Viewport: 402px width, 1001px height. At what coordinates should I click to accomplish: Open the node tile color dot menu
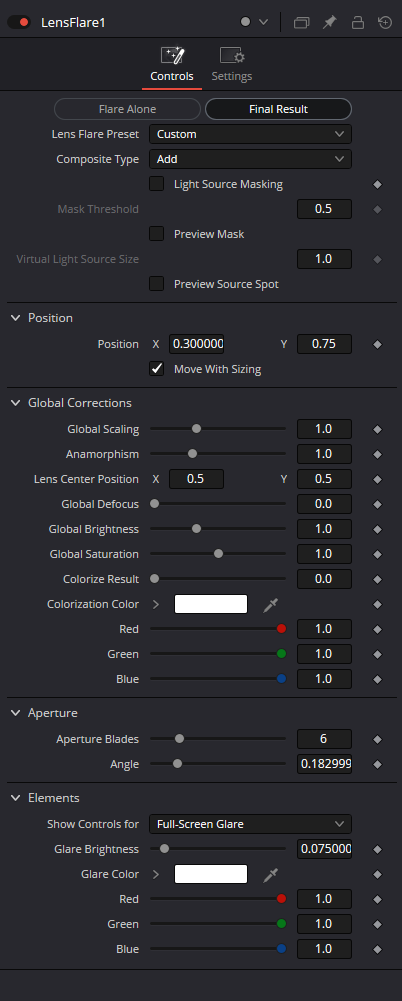(x=254, y=22)
